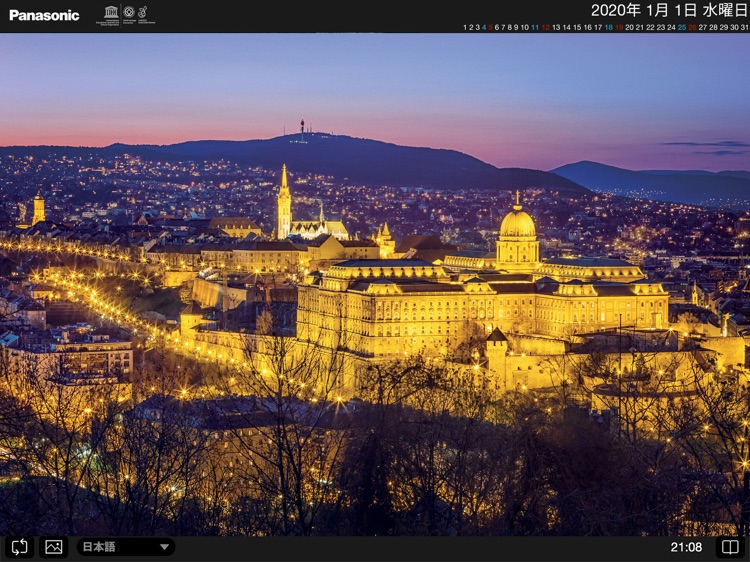Tap the rotate/refresh icon in bottom bar
Screen dimensions: 750x562
pyautogui.click(x=19, y=547)
